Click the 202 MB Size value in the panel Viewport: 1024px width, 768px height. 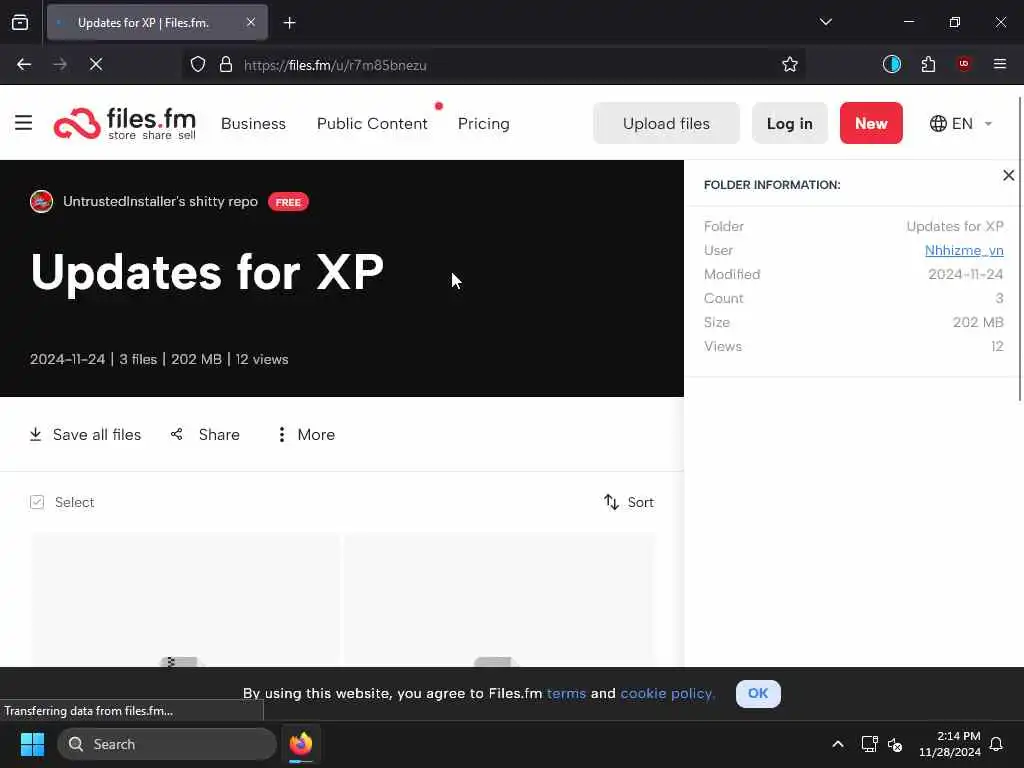point(978,322)
